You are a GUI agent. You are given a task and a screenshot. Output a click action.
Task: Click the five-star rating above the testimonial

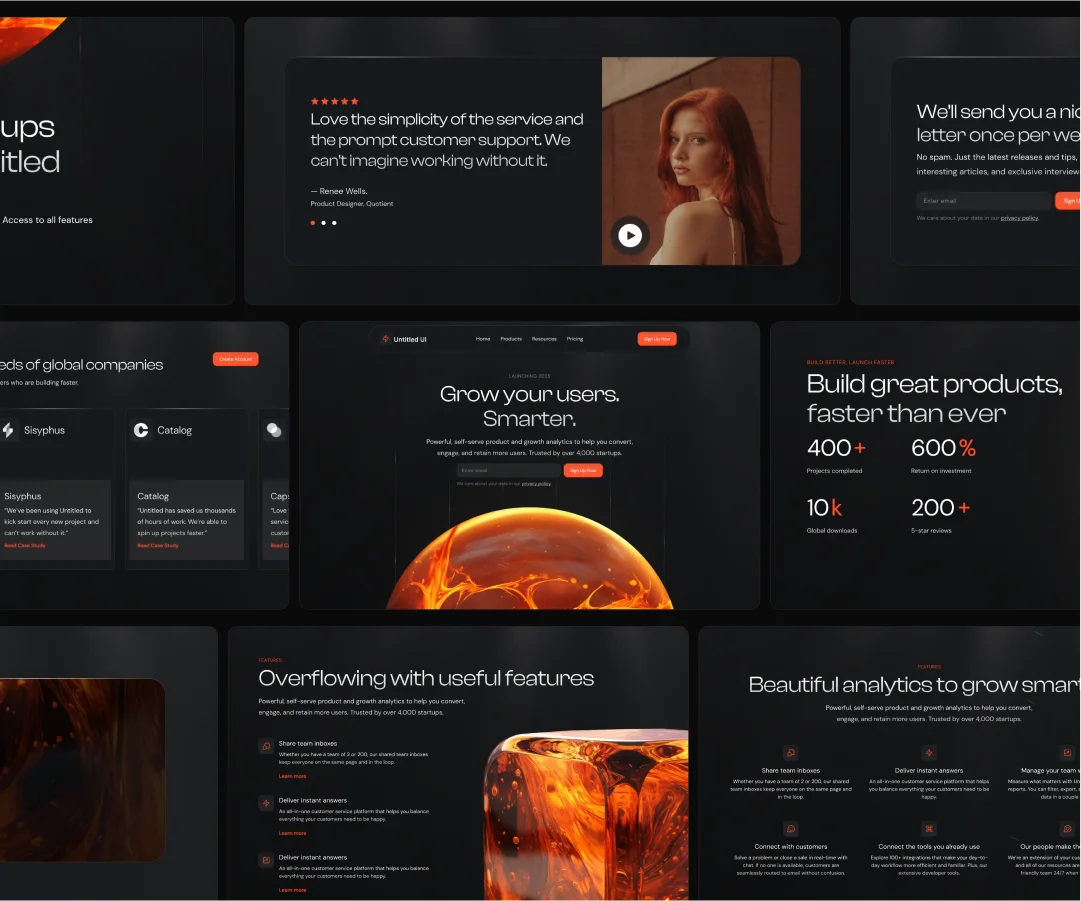click(334, 101)
